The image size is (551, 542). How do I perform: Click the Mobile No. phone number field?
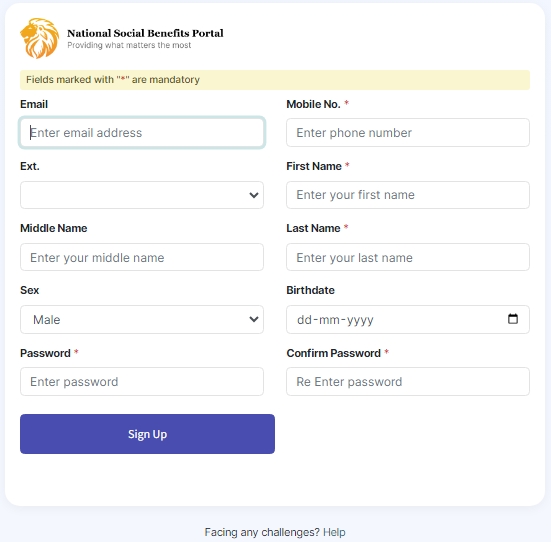tap(408, 133)
